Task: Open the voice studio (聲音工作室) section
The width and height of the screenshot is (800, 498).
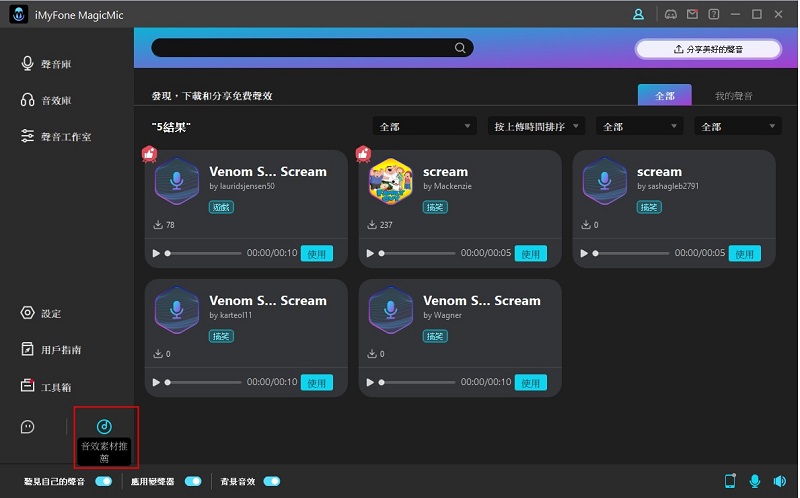Action: coord(56,136)
